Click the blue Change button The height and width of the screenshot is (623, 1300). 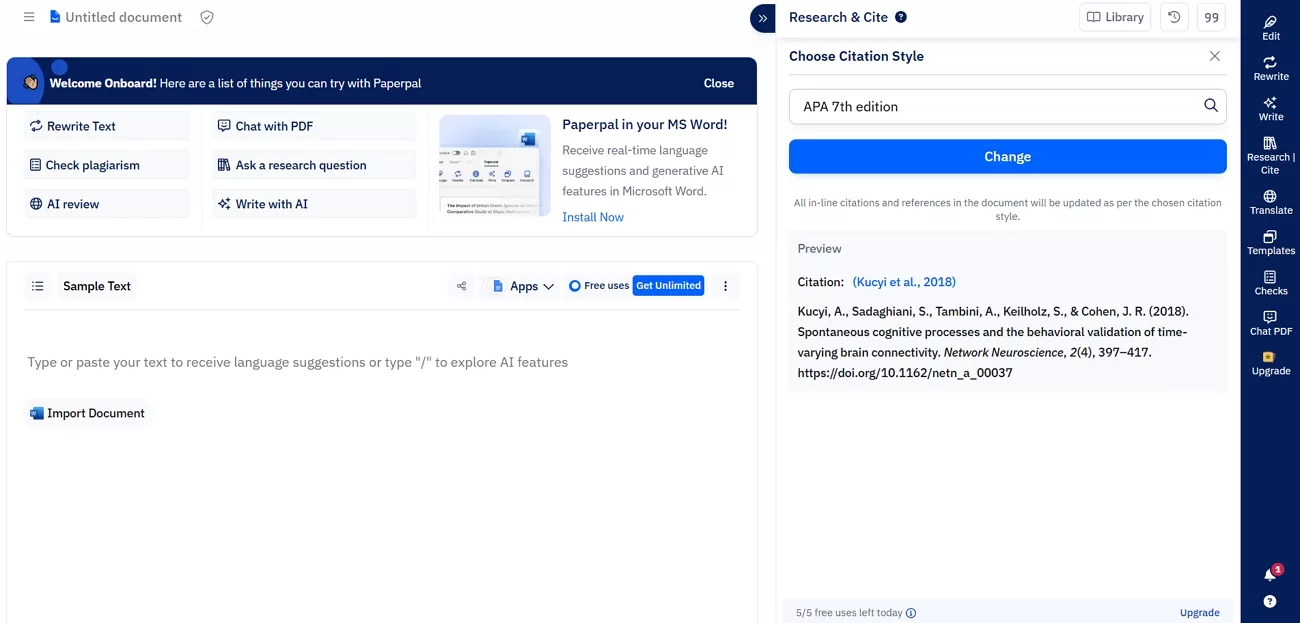point(1007,156)
